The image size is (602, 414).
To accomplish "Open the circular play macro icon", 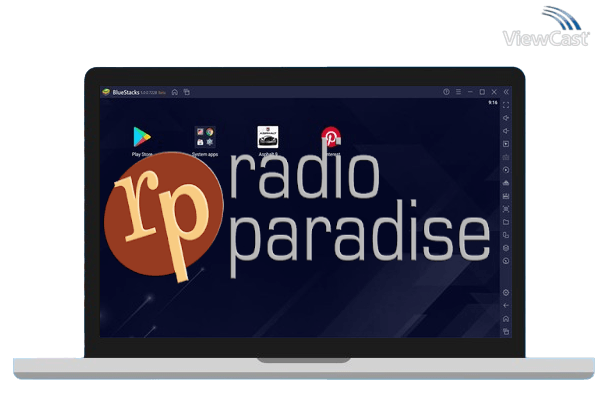I will click(506, 170).
